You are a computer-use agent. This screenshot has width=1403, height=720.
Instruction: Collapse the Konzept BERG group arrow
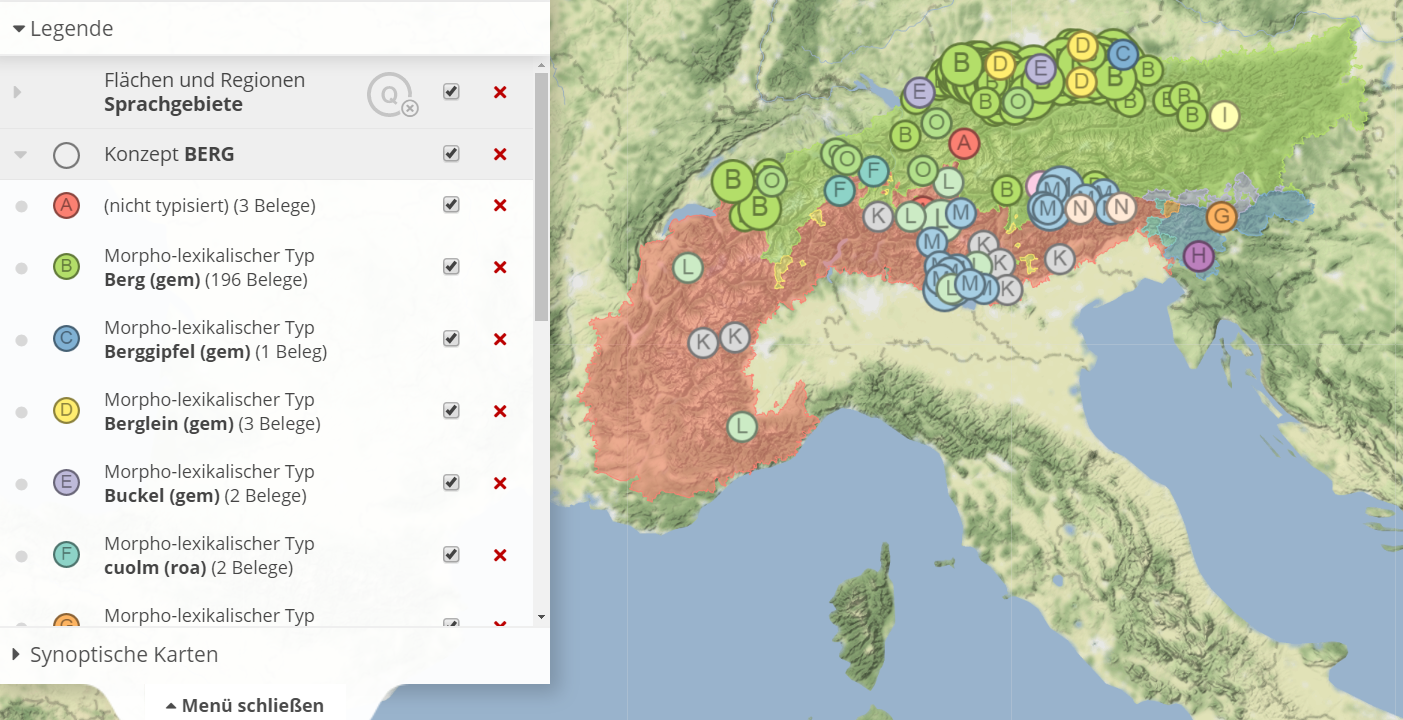[x=19, y=155]
